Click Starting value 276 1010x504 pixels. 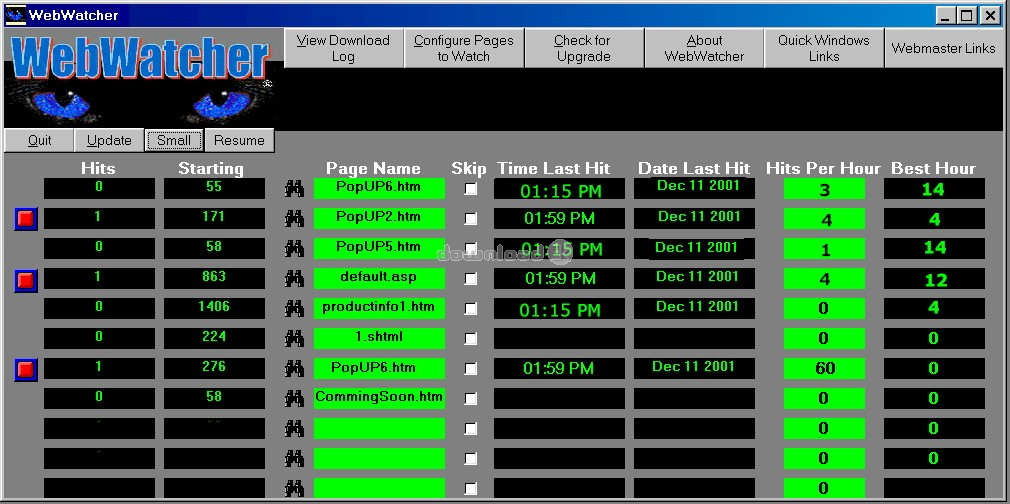[214, 367]
